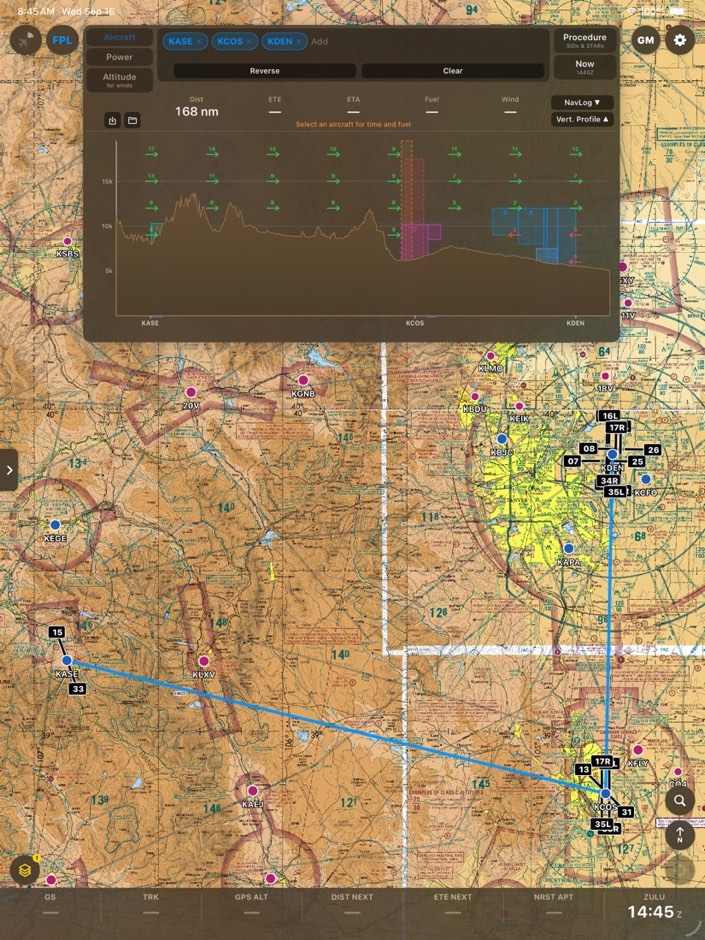Select runway 31 label at KCOS
This screenshot has width=705, height=940.
(x=626, y=812)
